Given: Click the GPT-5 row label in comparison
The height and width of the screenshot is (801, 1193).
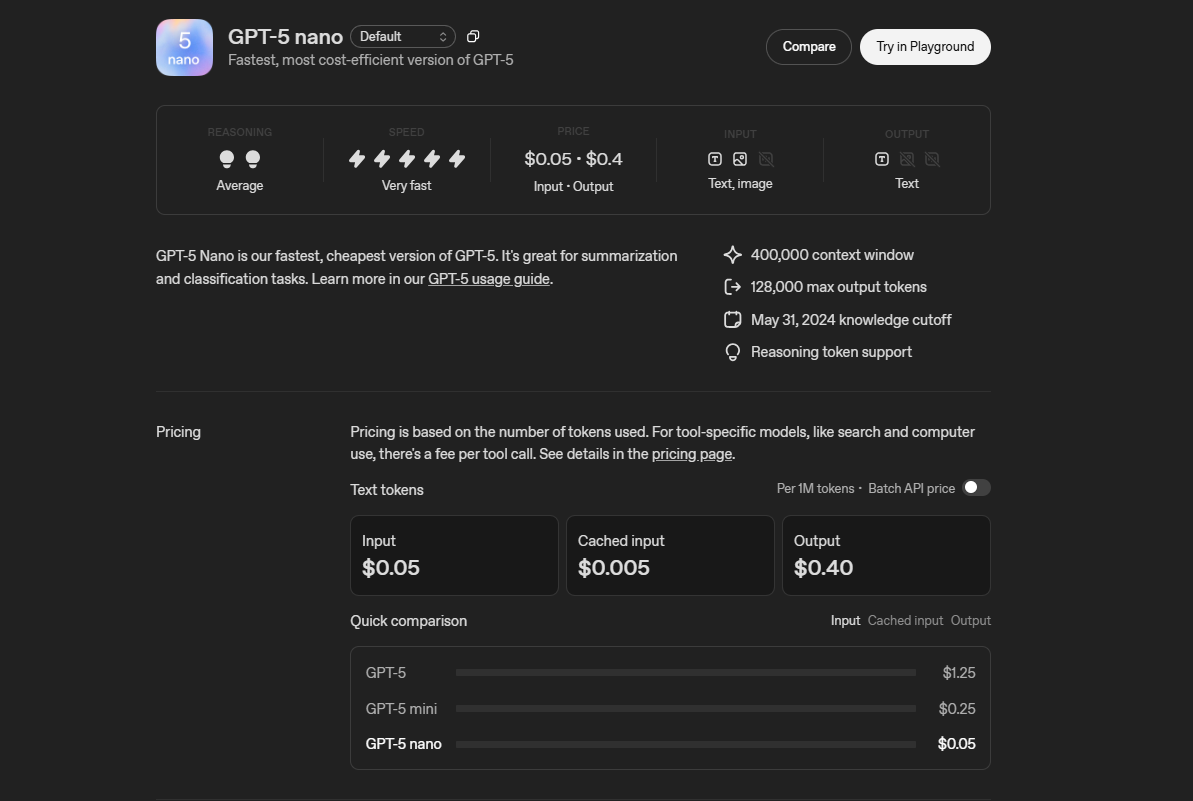Looking at the screenshot, I should pyautogui.click(x=386, y=672).
